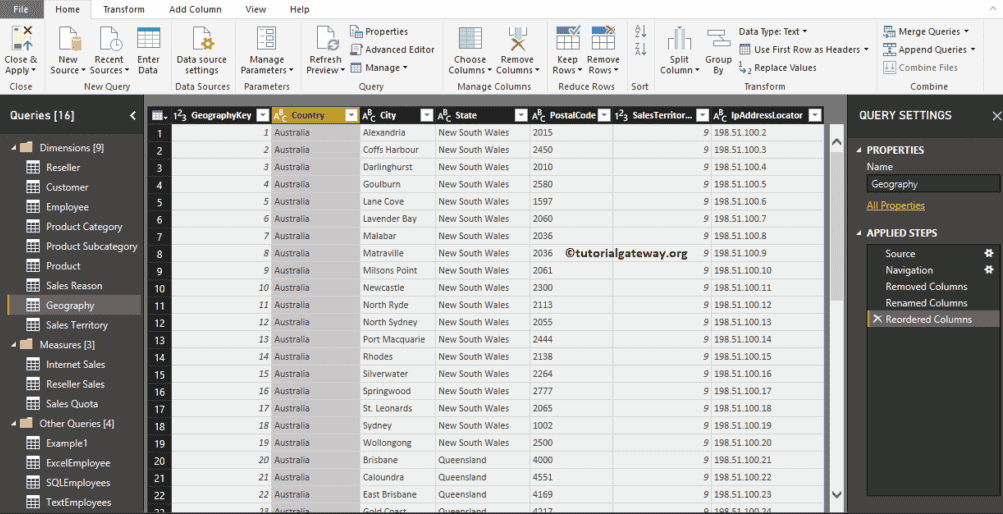The width and height of the screenshot is (1003, 514).
Task: Click the Close & Apply icon
Action: tap(20, 40)
